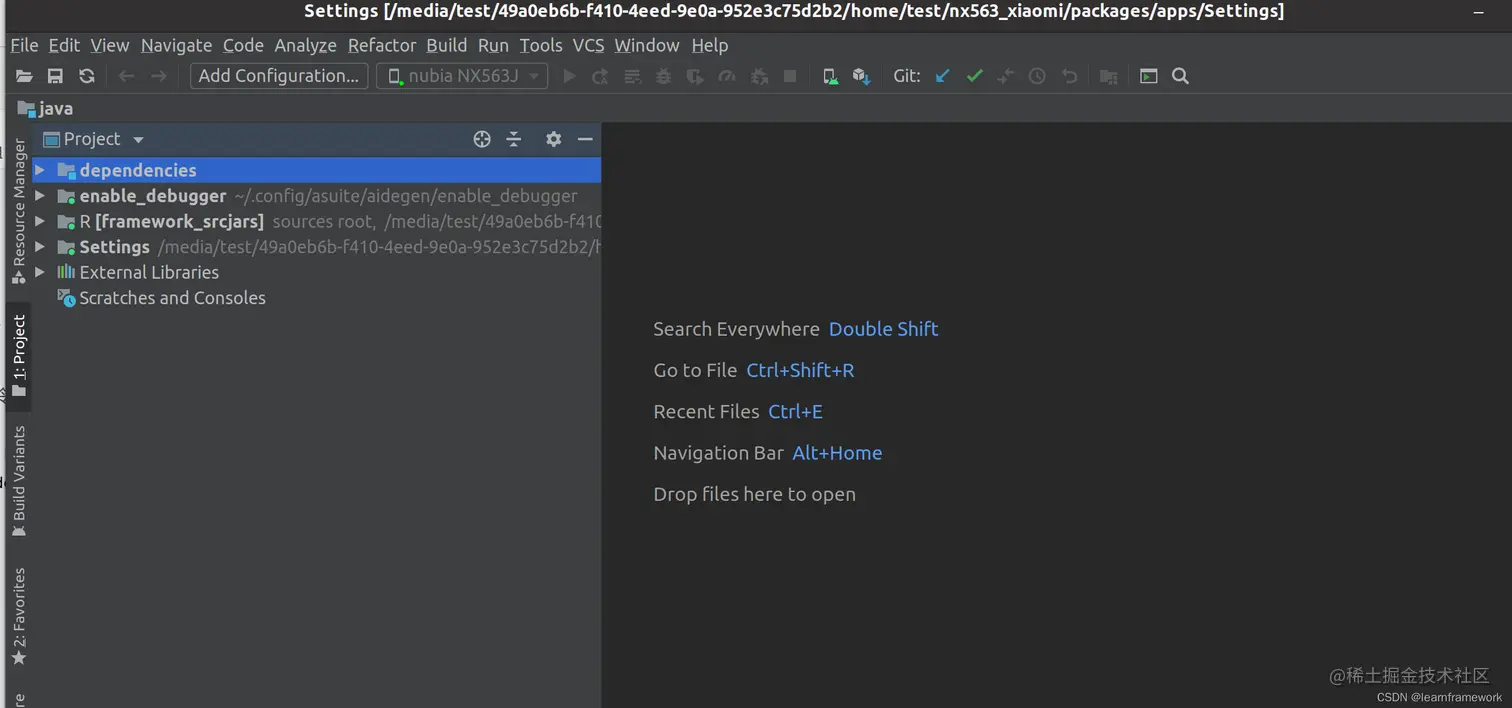Image resolution: width=1512 pixels, height=708 pixels.
Task: Click Git Show History clock icon
Action: tap(1037, 76)
